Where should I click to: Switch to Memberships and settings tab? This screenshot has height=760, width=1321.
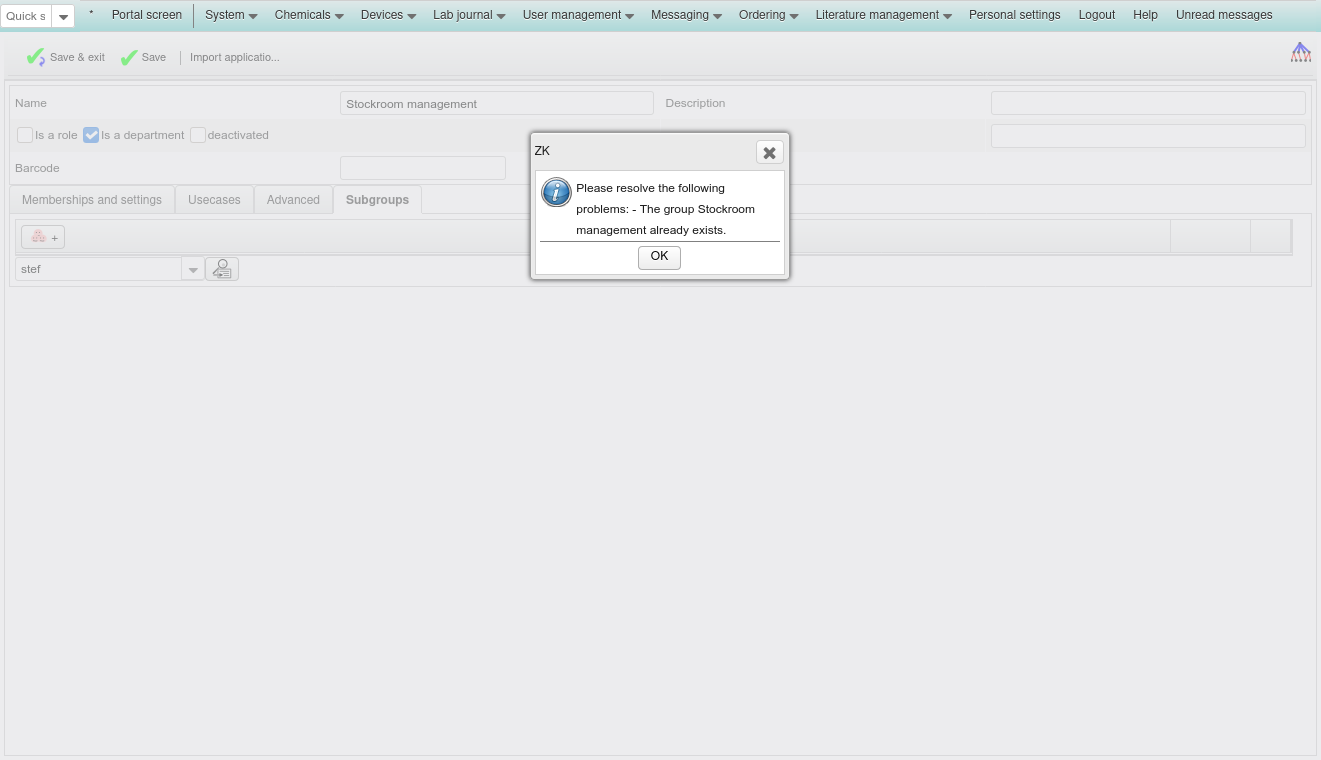pos(92,200)
